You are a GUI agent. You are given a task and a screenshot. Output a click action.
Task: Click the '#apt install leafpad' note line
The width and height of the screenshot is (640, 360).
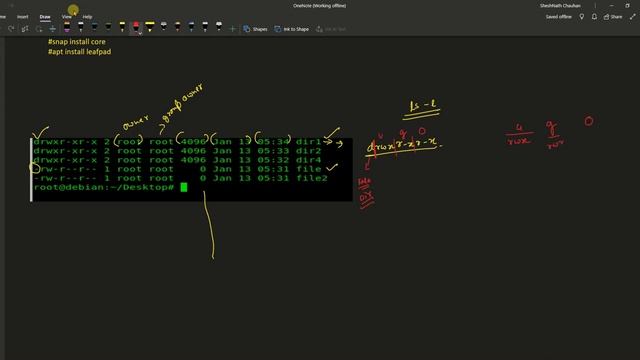pos(80,52)
